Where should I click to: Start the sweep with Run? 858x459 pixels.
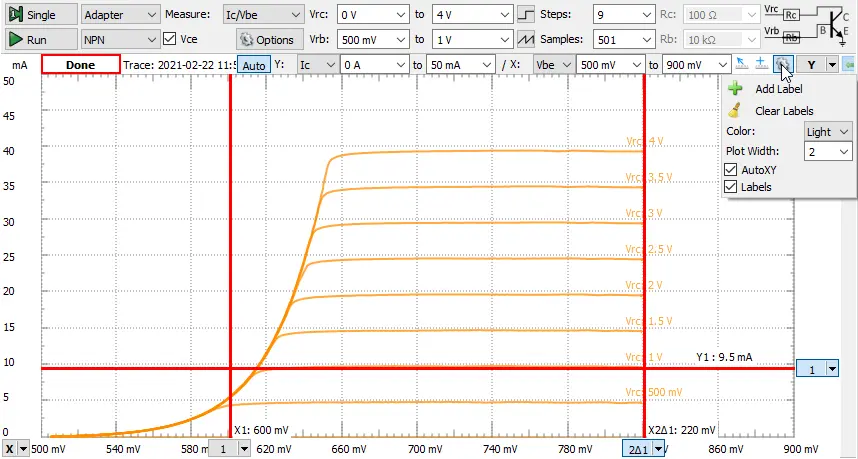tap(41, 39)
